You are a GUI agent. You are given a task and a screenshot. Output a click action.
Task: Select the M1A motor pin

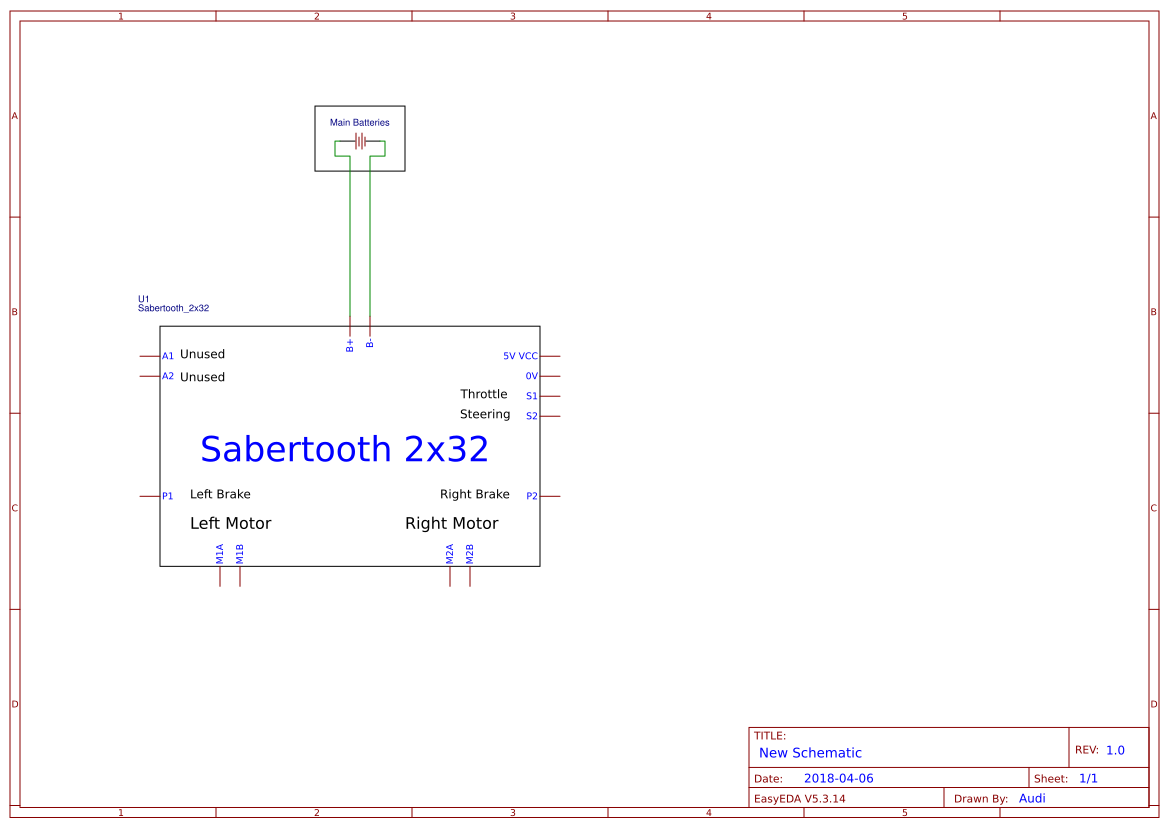tap(220, 554)
